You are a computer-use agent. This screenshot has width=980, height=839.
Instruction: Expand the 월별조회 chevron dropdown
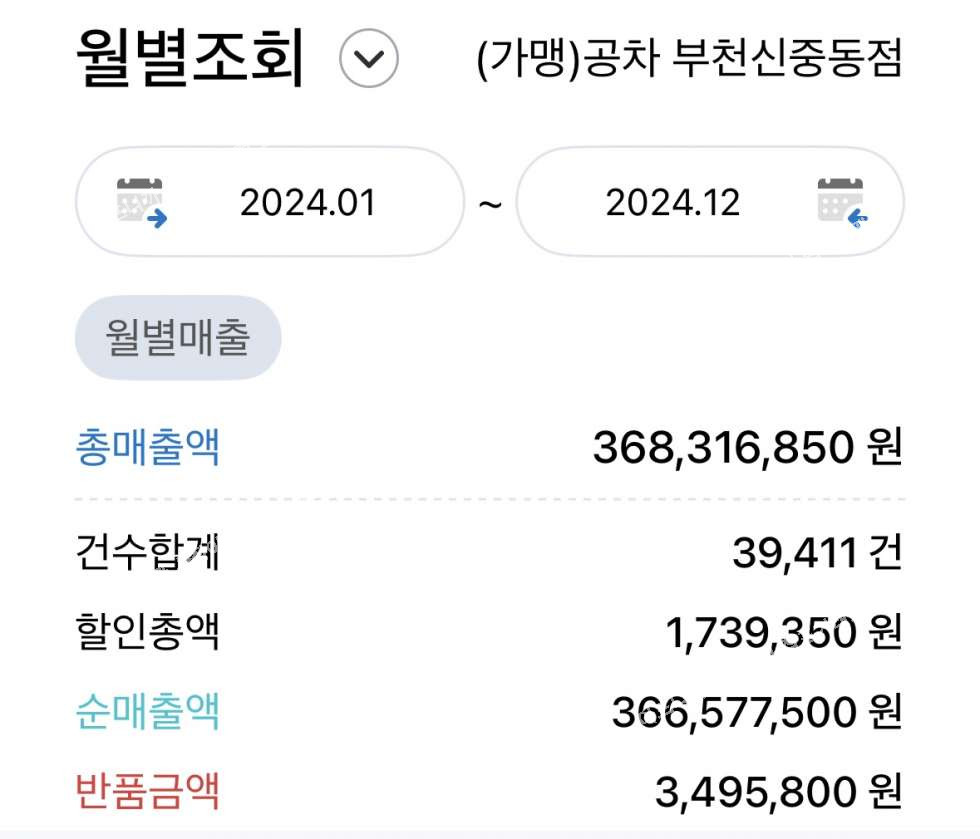click(369, 58)
